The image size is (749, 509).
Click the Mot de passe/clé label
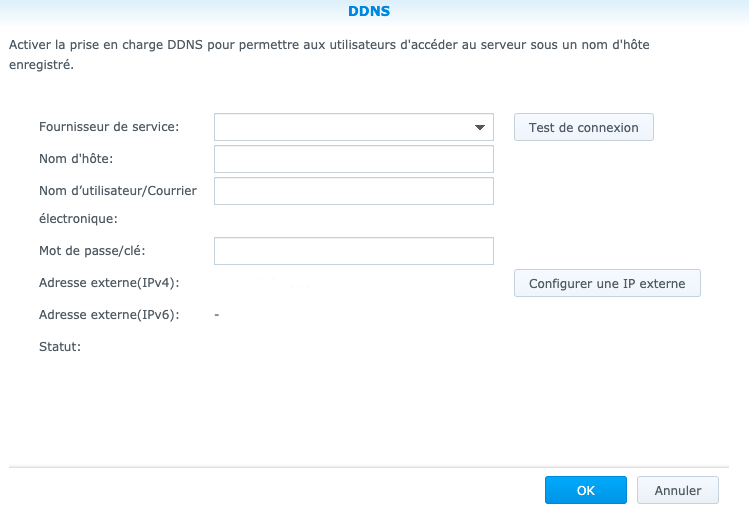click(x=92, y=251)
